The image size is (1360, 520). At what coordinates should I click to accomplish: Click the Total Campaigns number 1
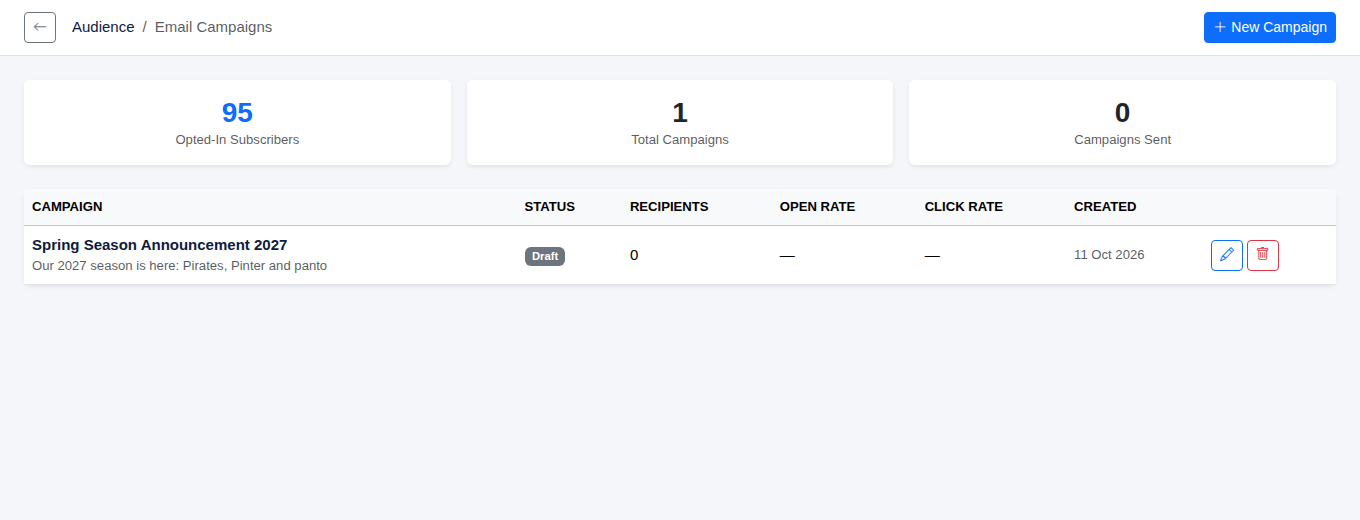click(680, 112)
